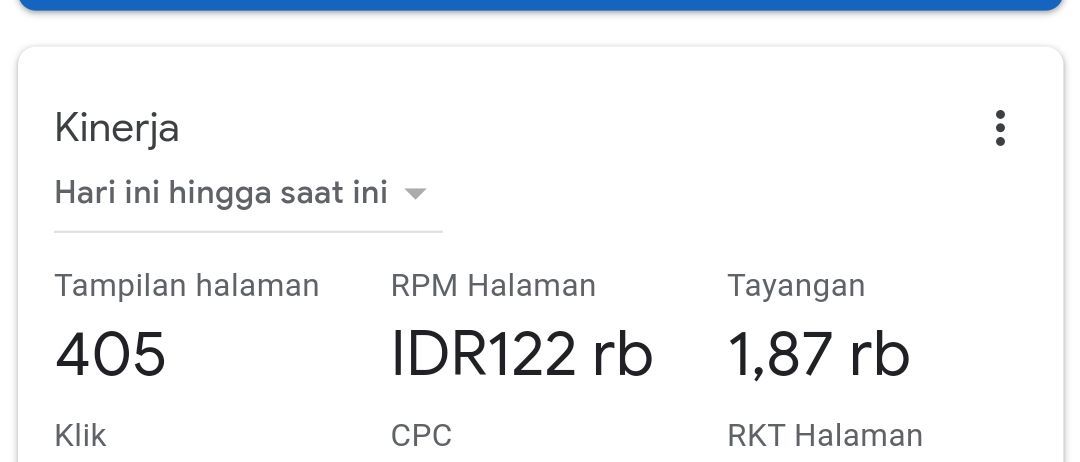Image resolution: width=1080 pixels, height=462 pixels.
Task: Select the "Hari ini hingga saat ini" period text
Action: pos(221,192)
